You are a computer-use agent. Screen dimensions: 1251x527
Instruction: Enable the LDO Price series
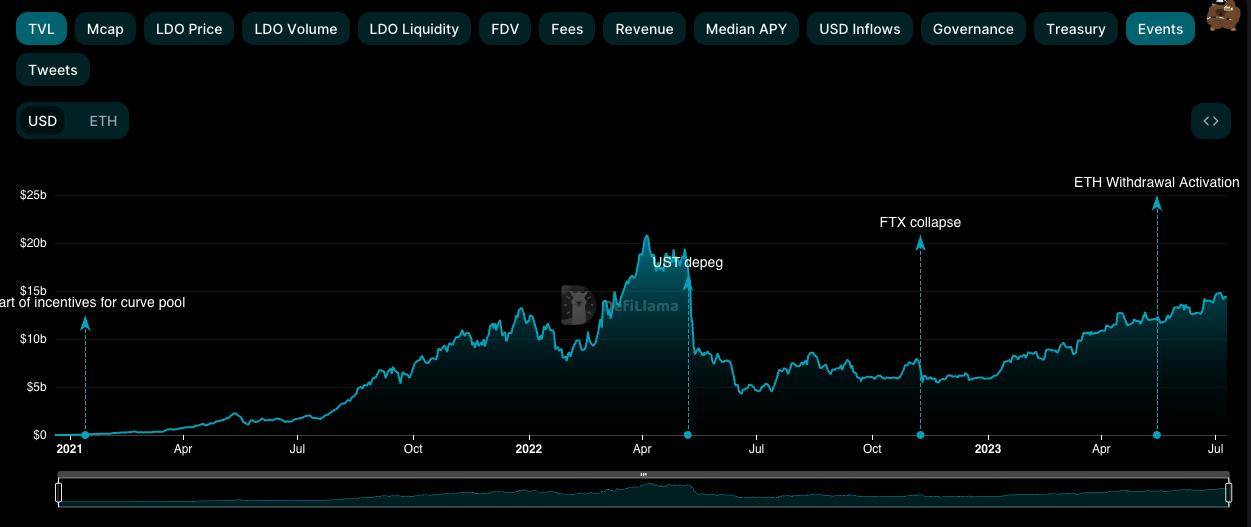coord(189,29)
